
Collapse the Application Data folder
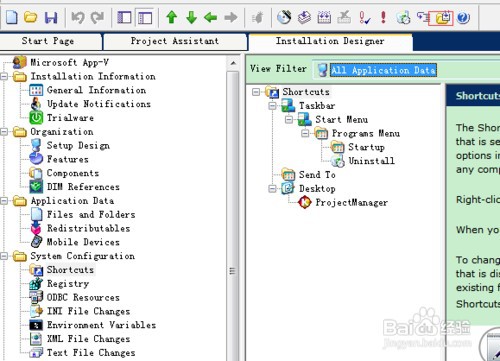(4, 201)
